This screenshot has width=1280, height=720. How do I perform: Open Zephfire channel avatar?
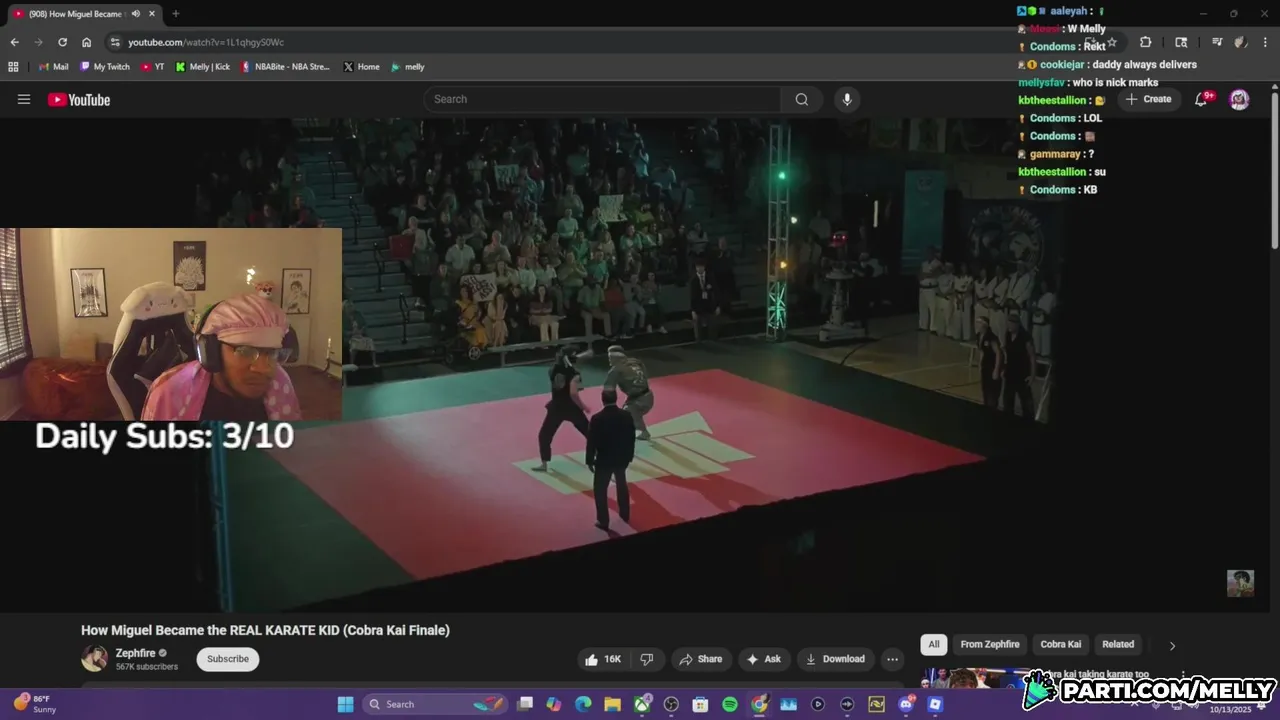tap(94, 658)
